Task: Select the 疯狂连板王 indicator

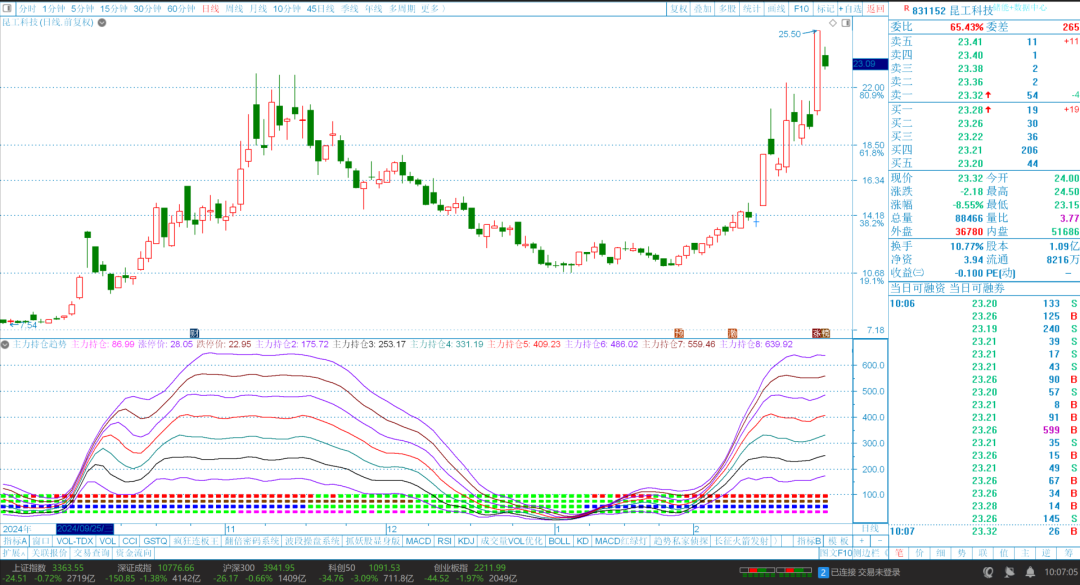Action: [196, 541]
